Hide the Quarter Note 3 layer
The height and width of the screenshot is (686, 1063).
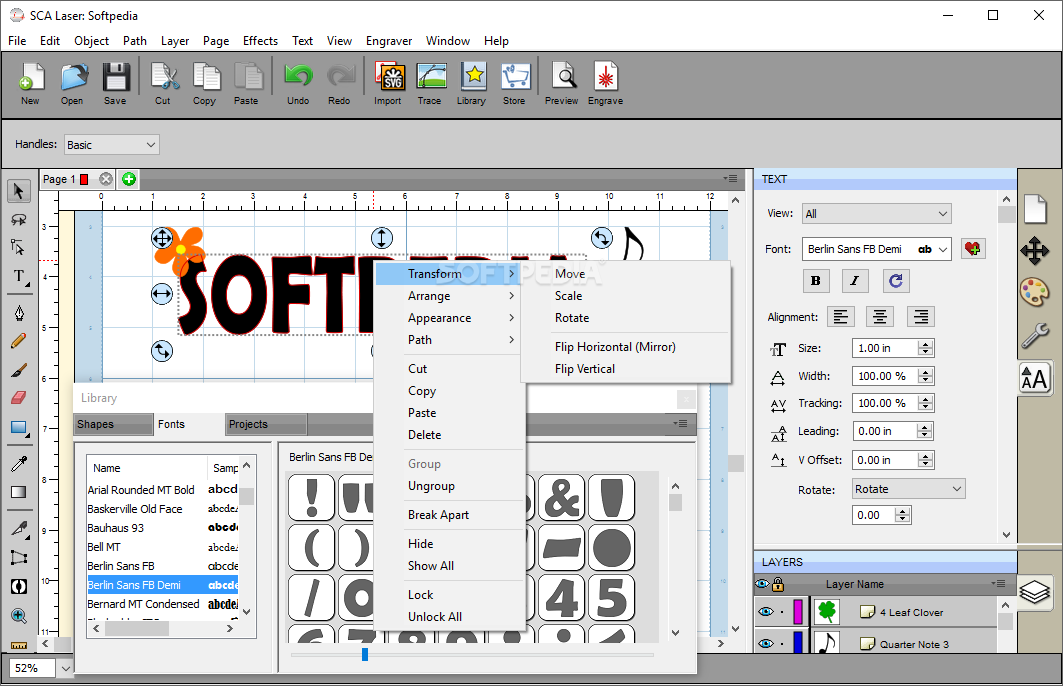[x=766, y=643]
